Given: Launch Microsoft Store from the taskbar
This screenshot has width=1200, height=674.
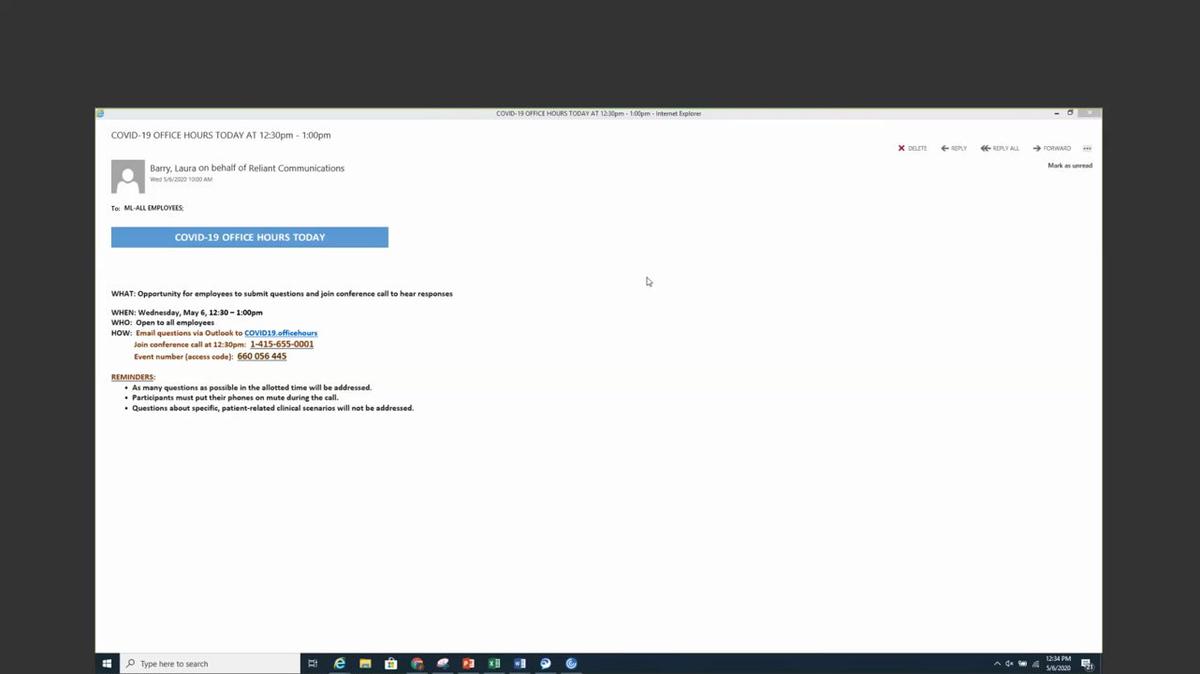Looking at the screenshot, I should pos(391,663).
